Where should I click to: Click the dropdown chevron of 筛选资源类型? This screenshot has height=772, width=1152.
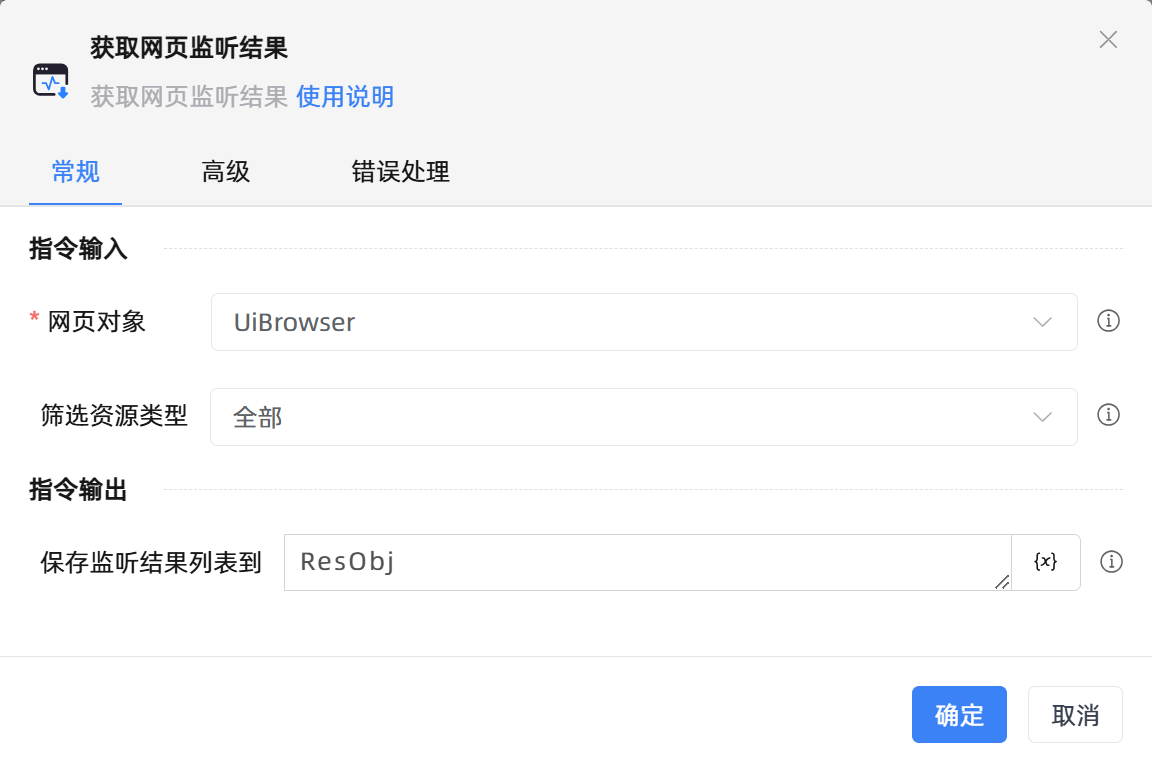click(1042, 416)
